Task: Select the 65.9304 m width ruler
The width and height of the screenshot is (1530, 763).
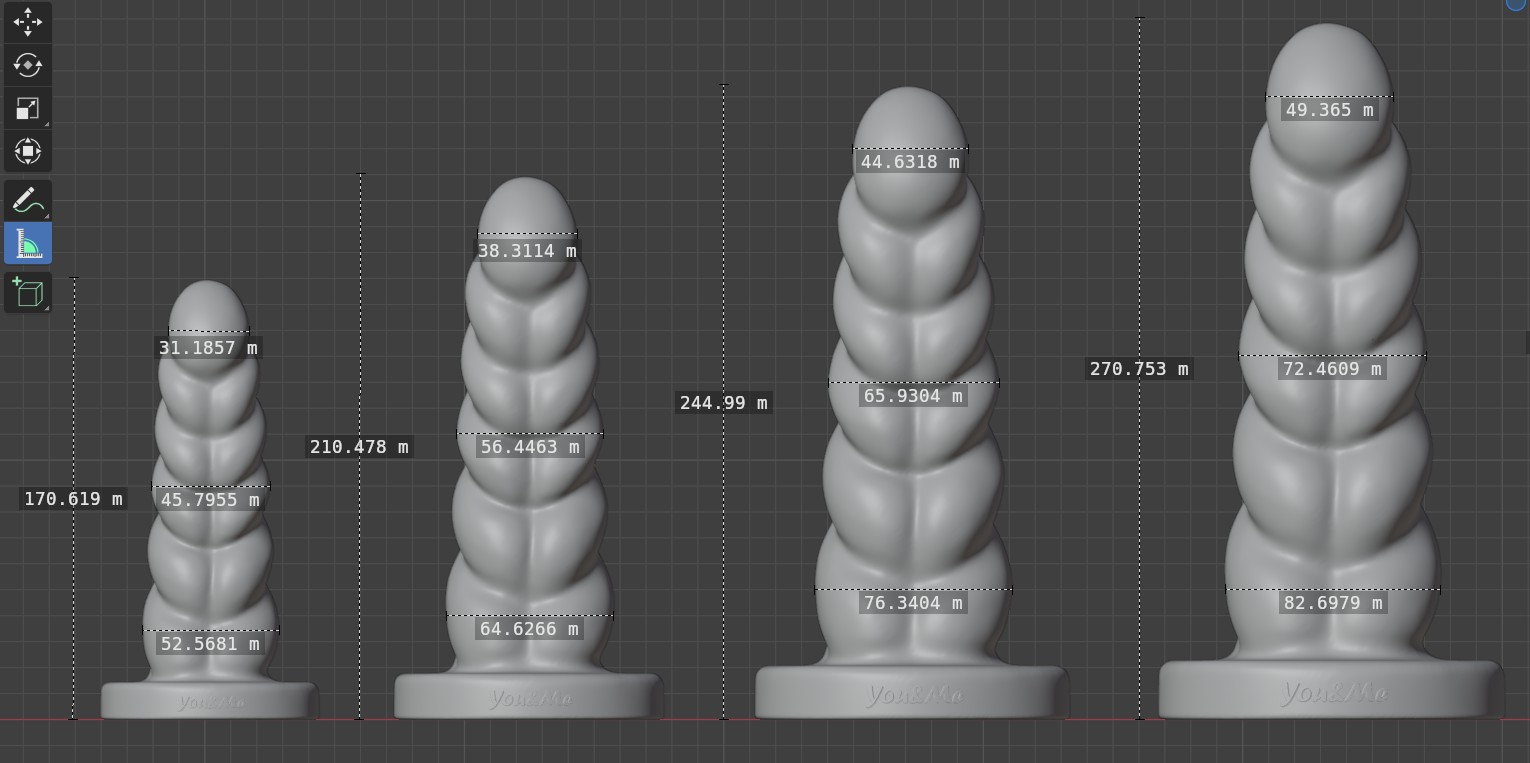Action: click(x=913, y=396)
